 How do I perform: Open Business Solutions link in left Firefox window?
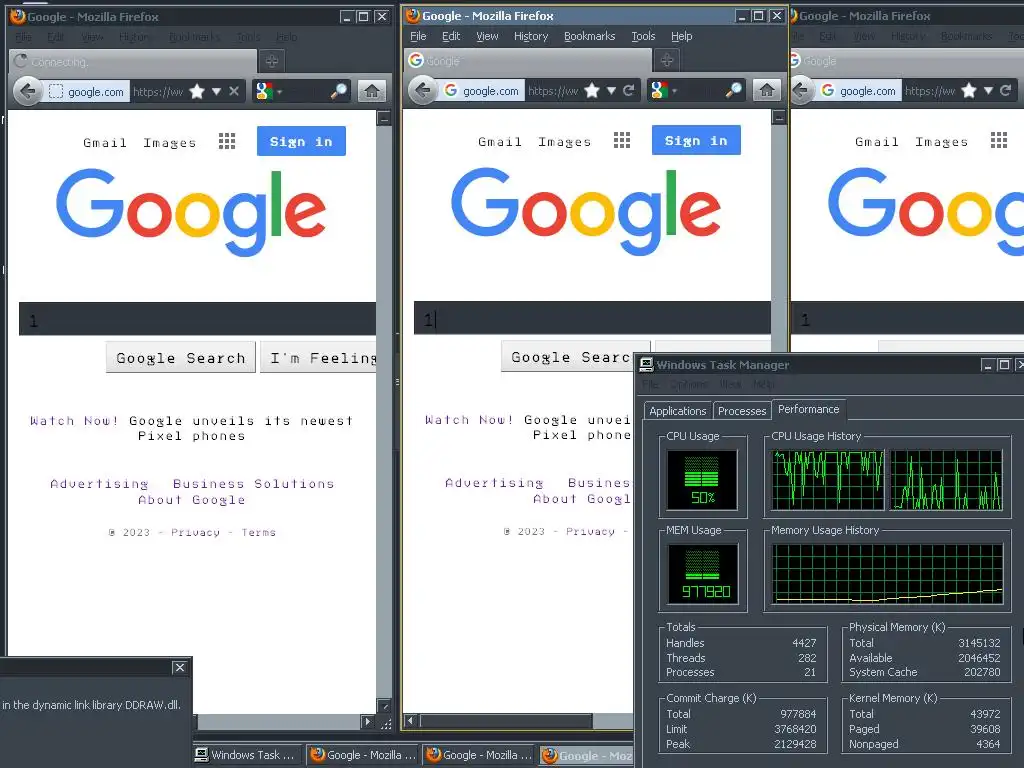(253, 484)
